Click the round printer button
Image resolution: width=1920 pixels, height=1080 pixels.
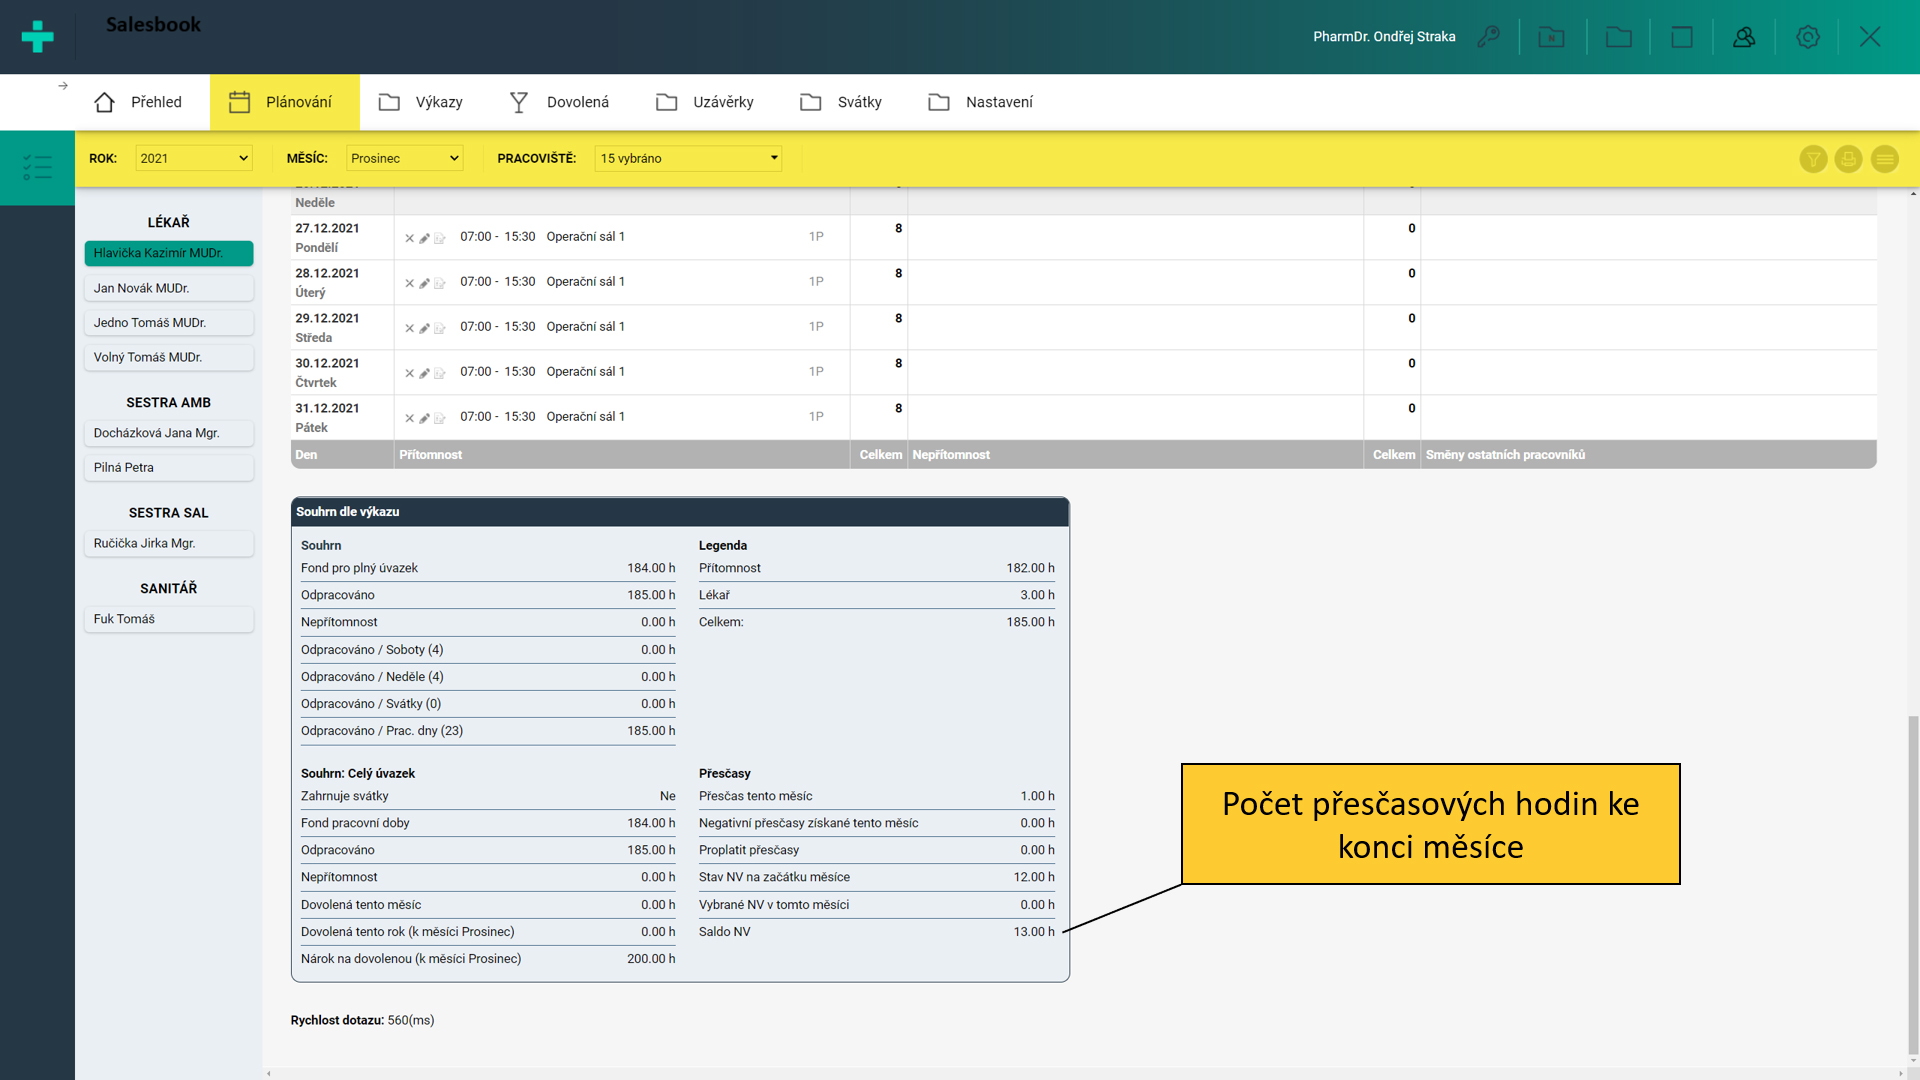[1848, 159]
